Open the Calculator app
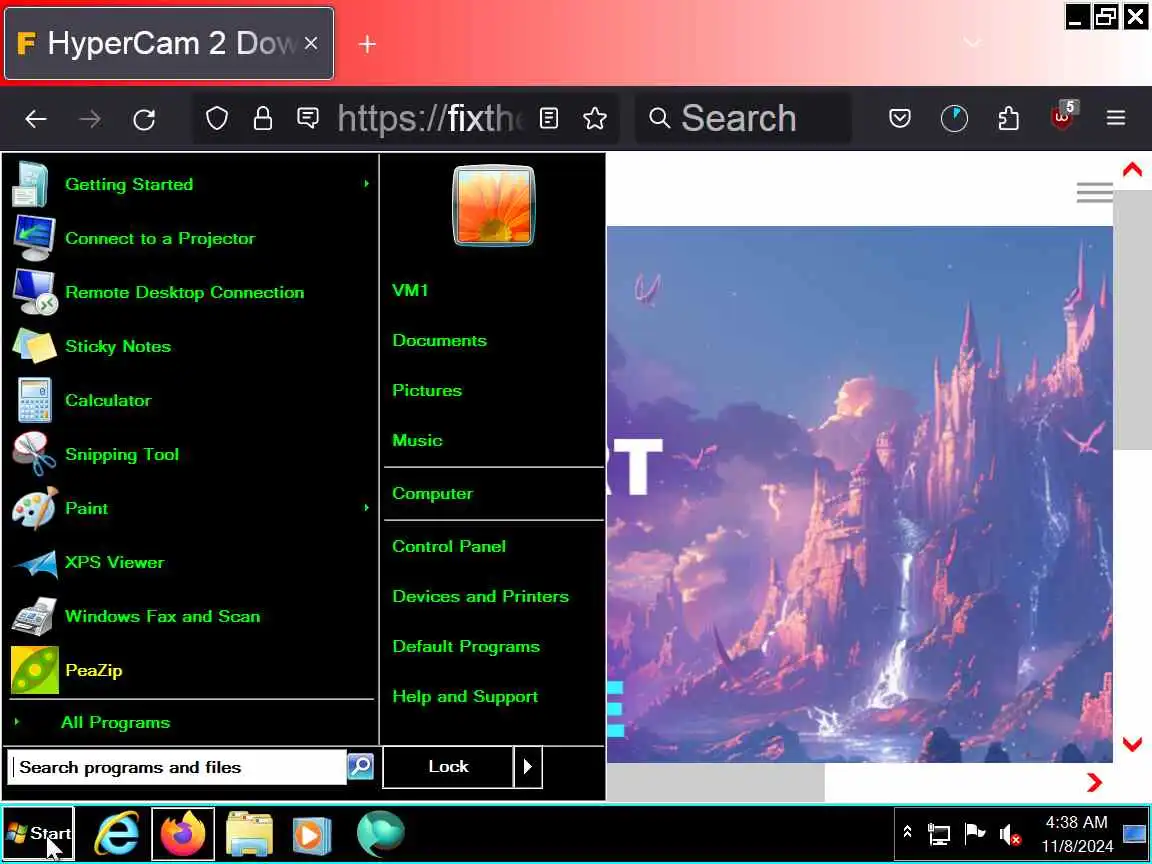 pos(190,400)
